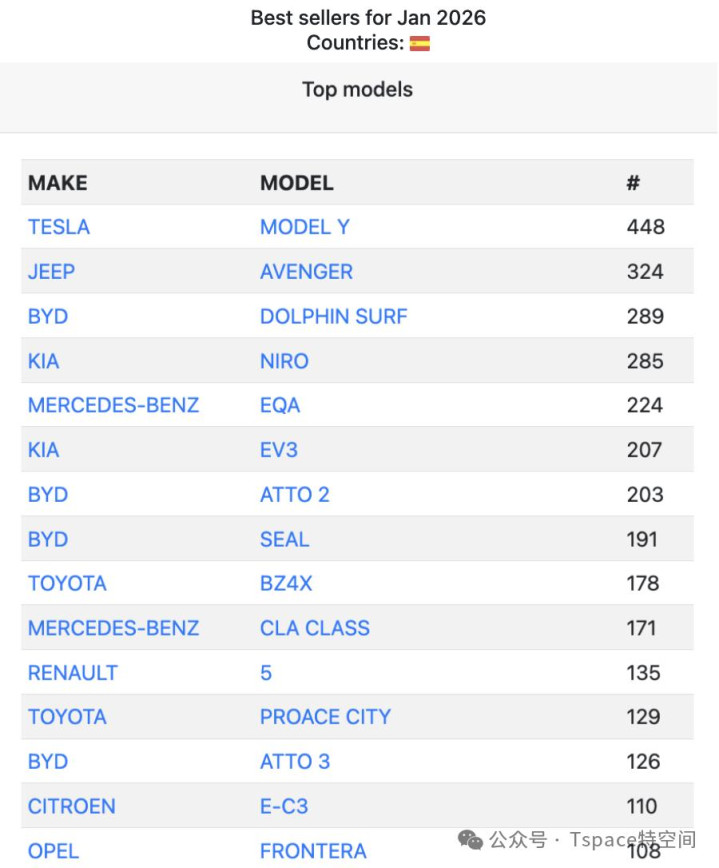
Task: Click the BZ4X model link
Action: click(286, 583)
